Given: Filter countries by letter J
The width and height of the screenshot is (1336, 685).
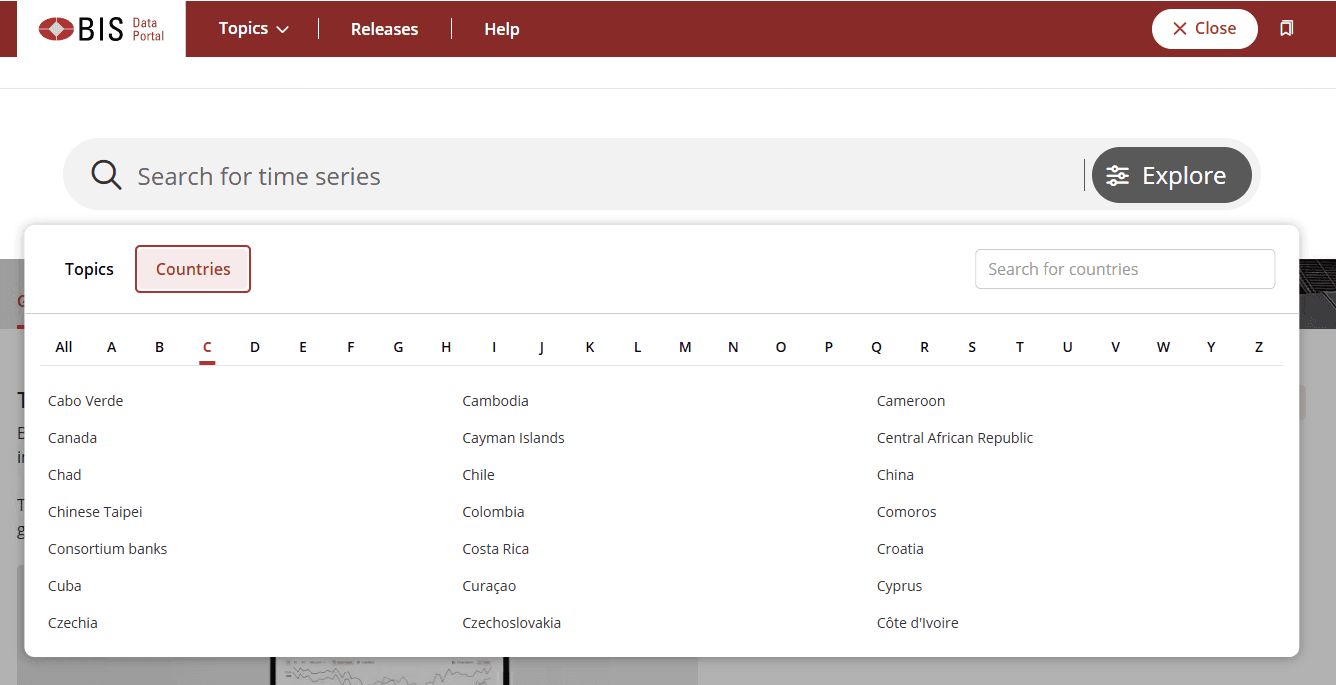Looking at the screenshot, I should click(542, 347).
